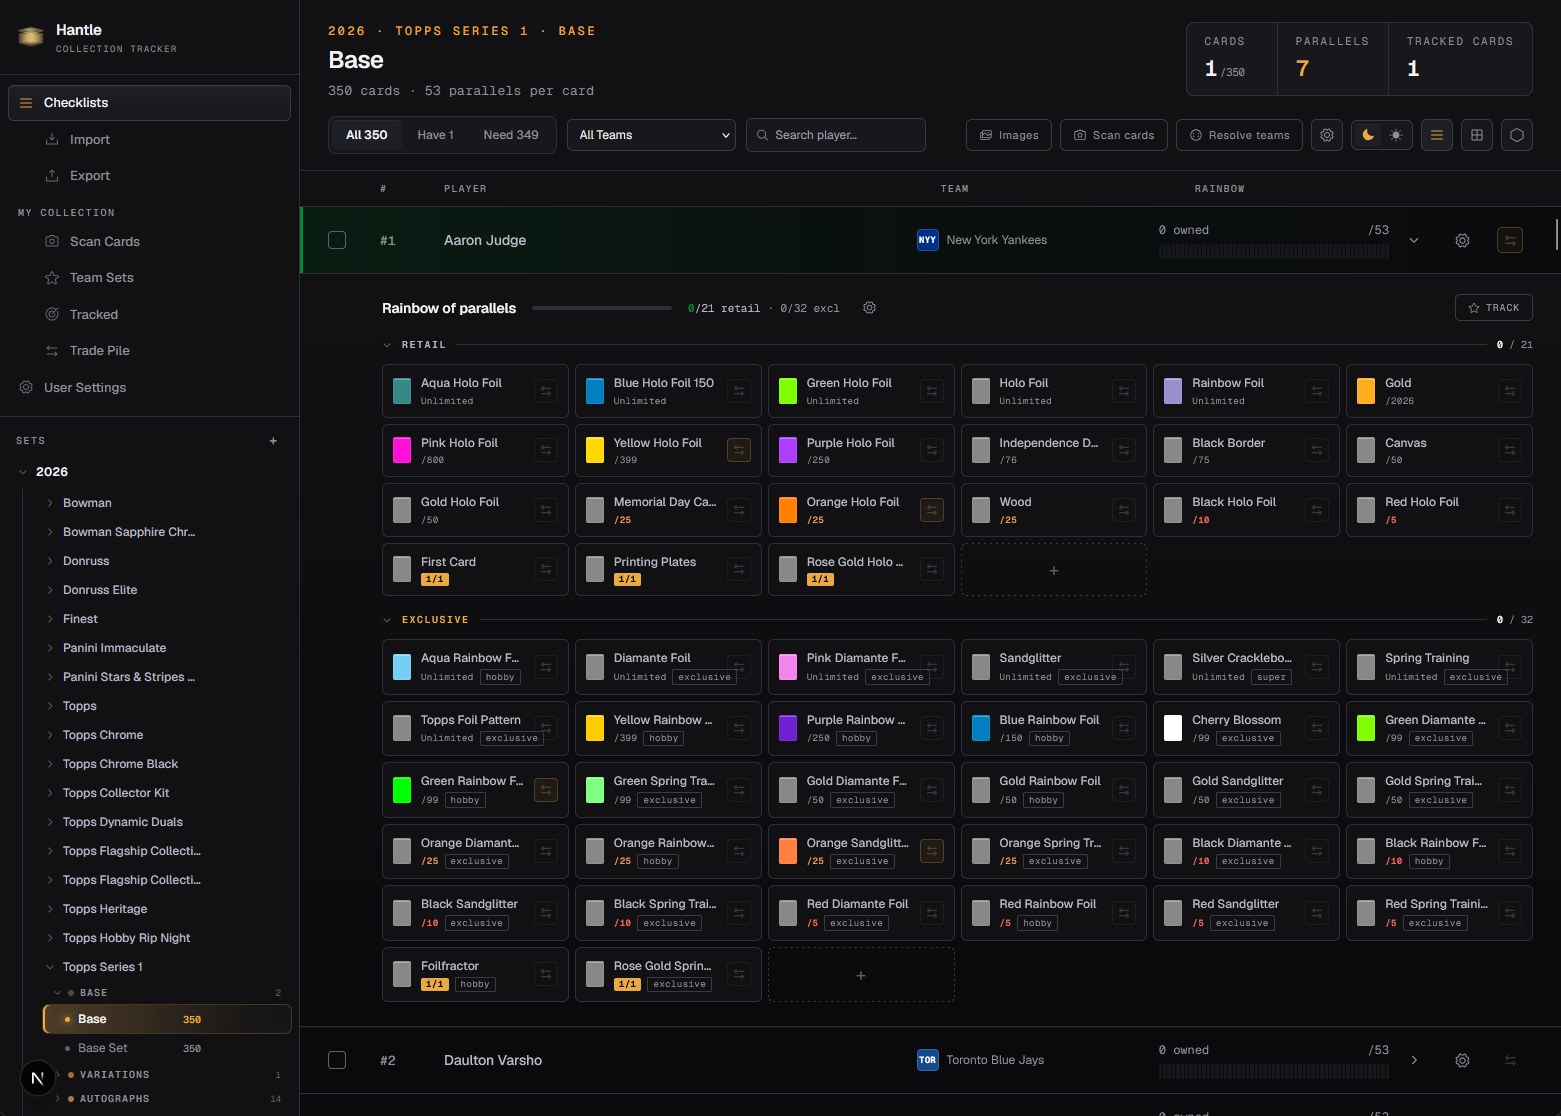Click the TRACK button

click(x=1494, y=308)
